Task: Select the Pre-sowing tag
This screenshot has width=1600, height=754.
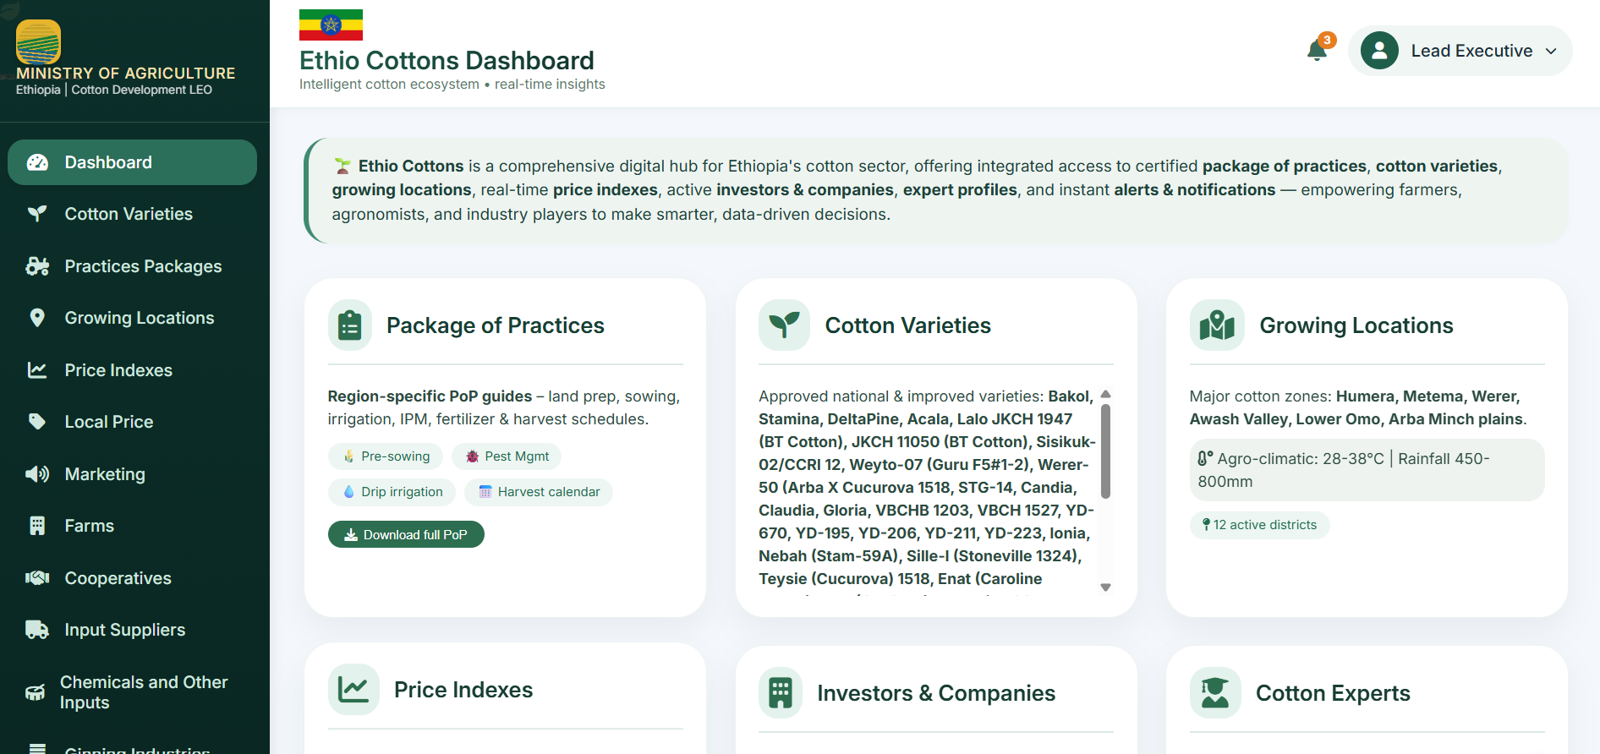Action: [386, 456]
